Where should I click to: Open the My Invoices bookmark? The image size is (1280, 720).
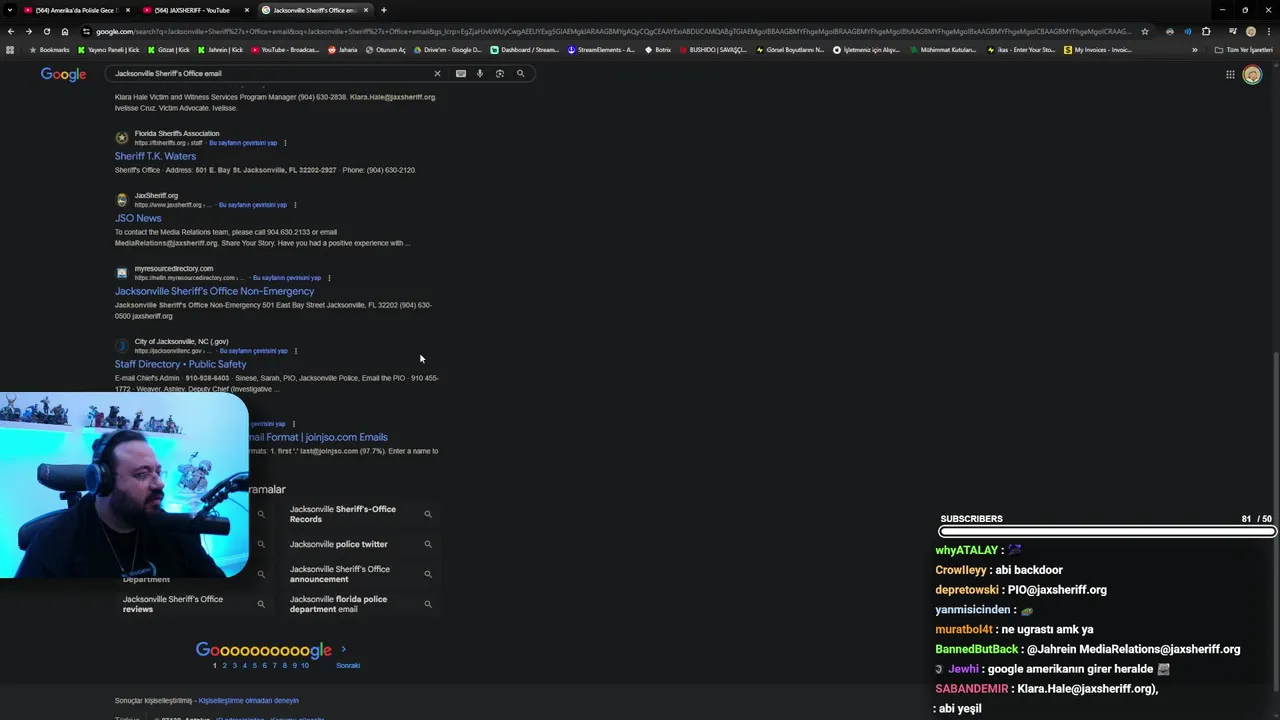pos(1098,49)
